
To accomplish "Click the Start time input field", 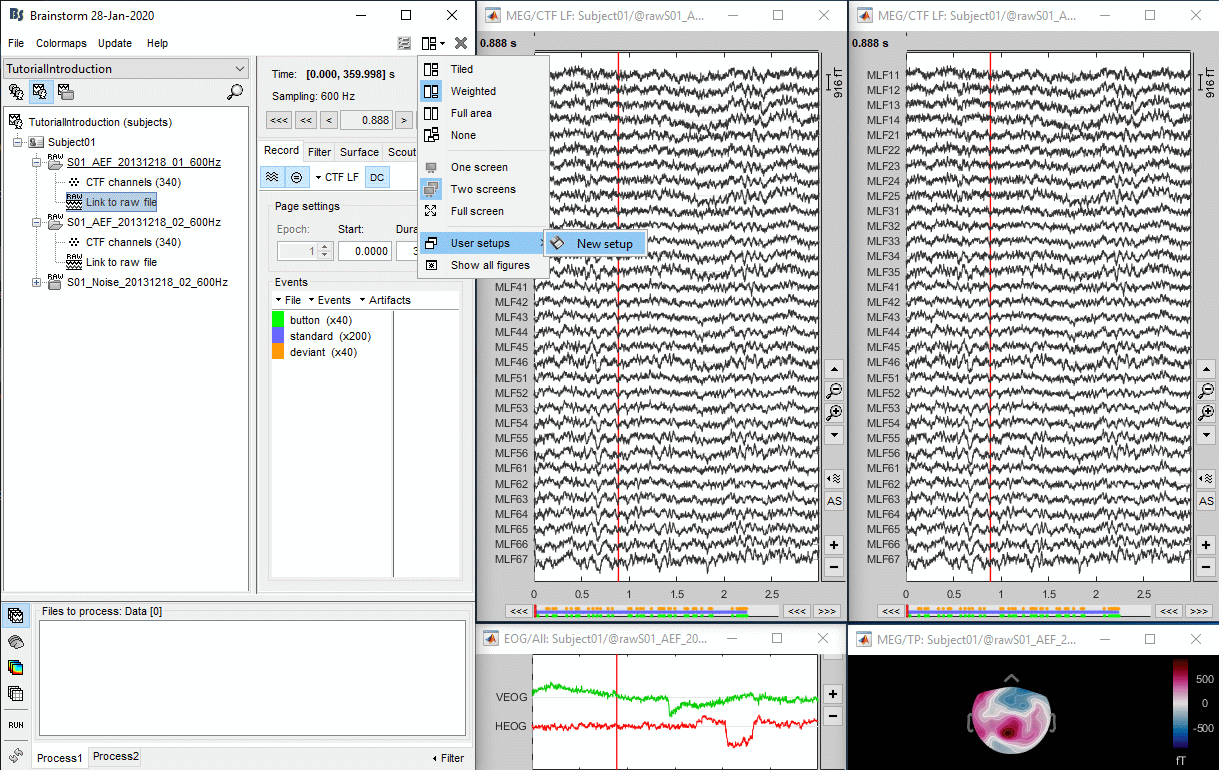I will pyautogui.click(x=364, y=252).
